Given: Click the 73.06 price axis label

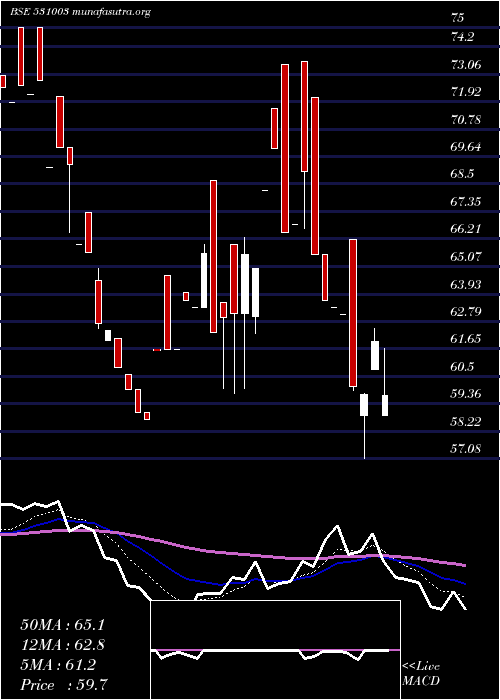Looking at the screenshot, I should [x=467, y=65].
